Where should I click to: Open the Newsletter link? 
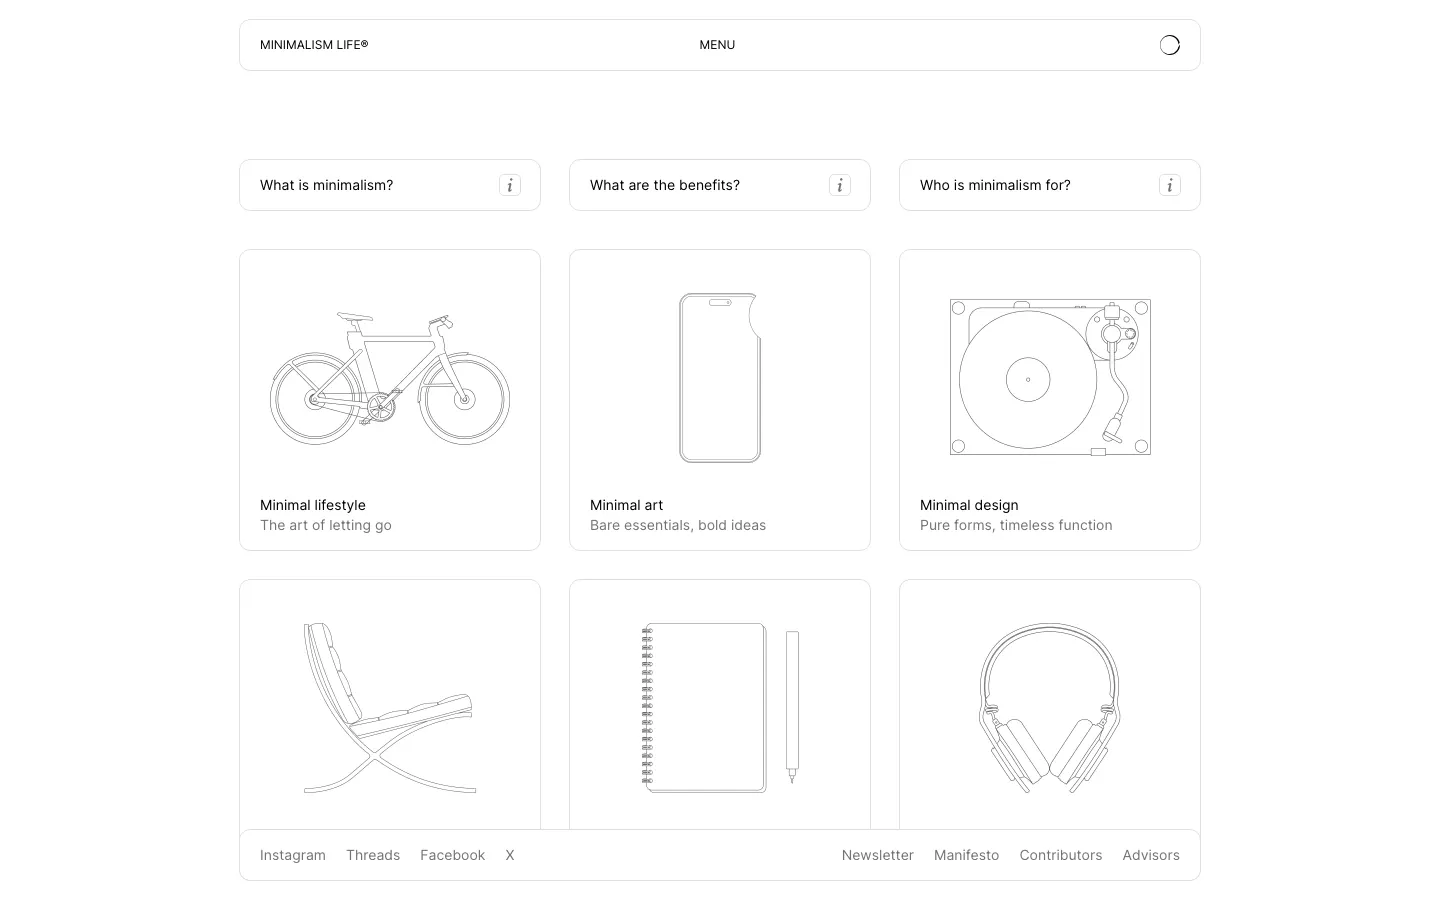point(877,855)
